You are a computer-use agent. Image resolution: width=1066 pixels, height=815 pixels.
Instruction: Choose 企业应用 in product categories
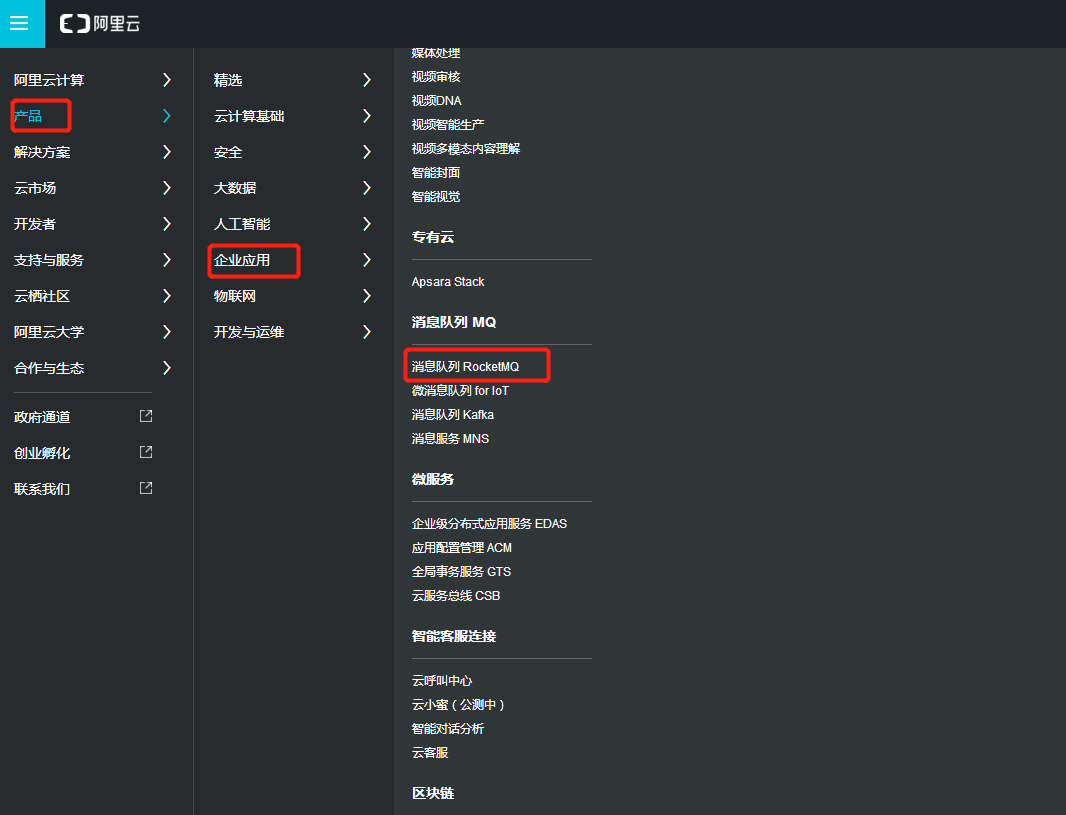(x=242, y=260)
